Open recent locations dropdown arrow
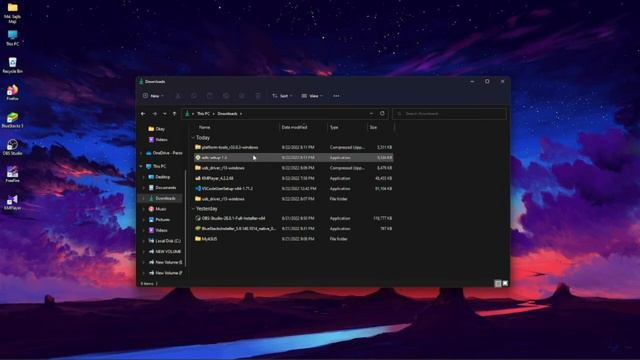This screenshot has width=640, height=360. (164, 113)
